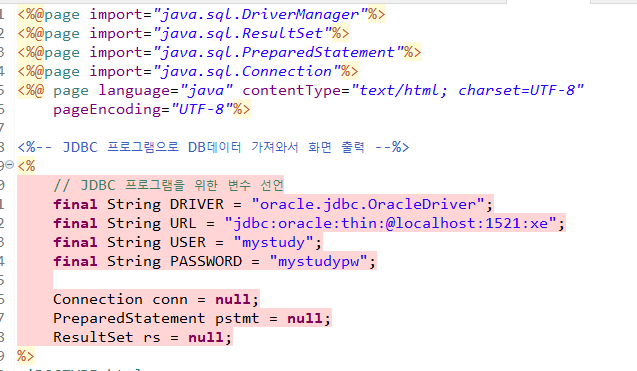Click the language="java" value
Image resolution: width=637 pixels, height=371 pixels.
[x=206, y=90]
